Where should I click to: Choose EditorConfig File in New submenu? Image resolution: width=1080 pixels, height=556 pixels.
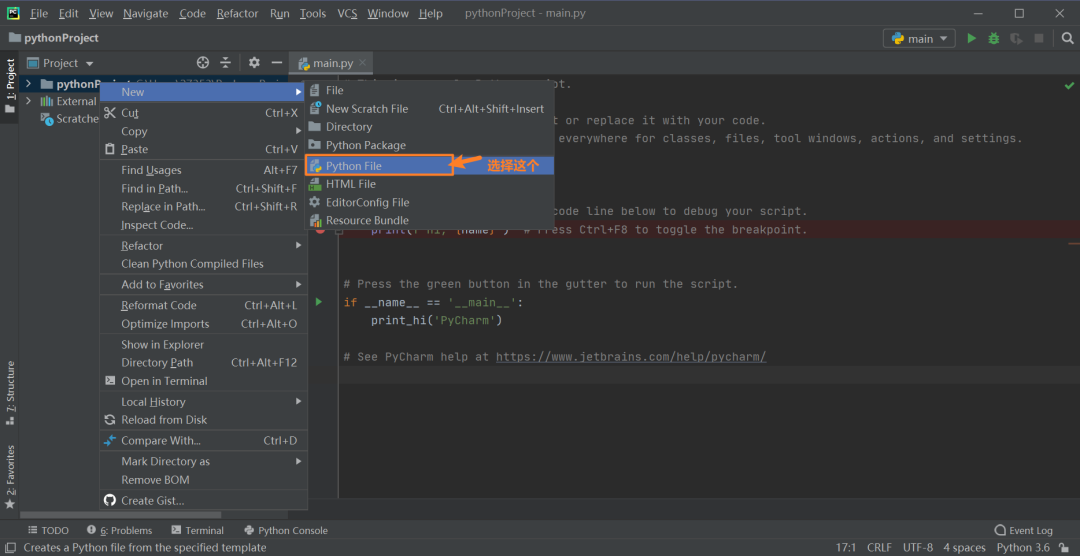429,203
